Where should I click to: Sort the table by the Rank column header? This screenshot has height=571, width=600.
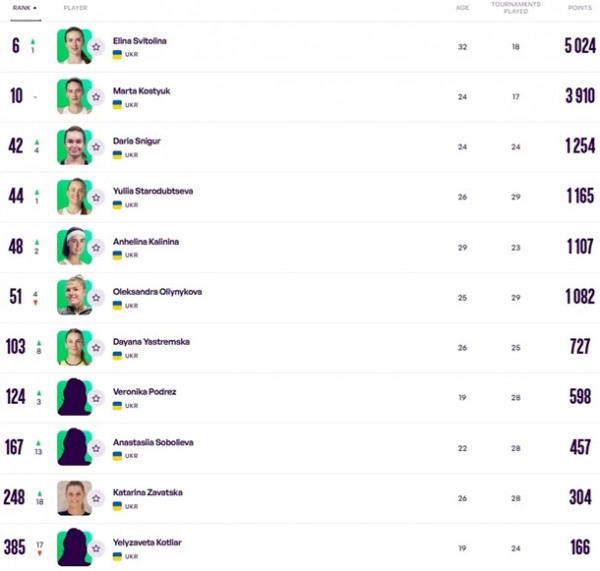[24, 8]
